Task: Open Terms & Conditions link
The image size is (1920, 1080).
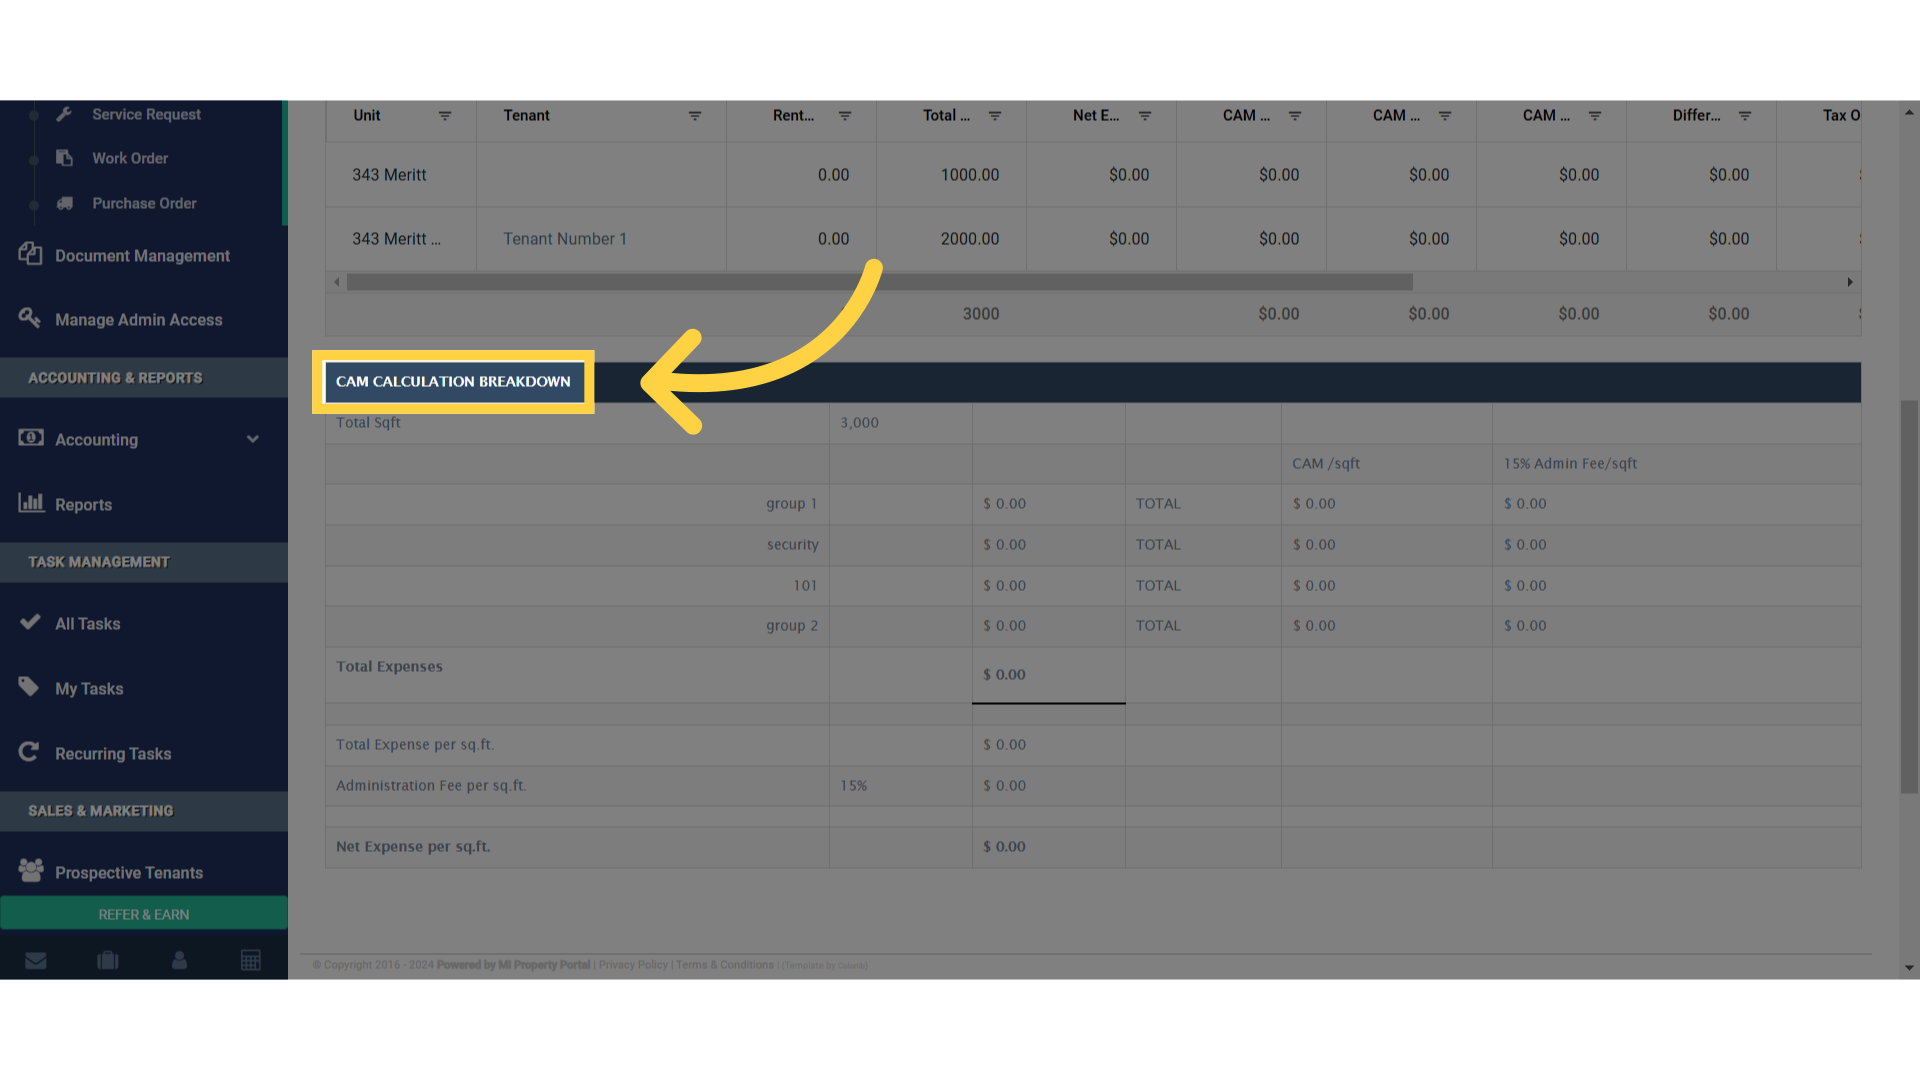Action: point(725,965)
